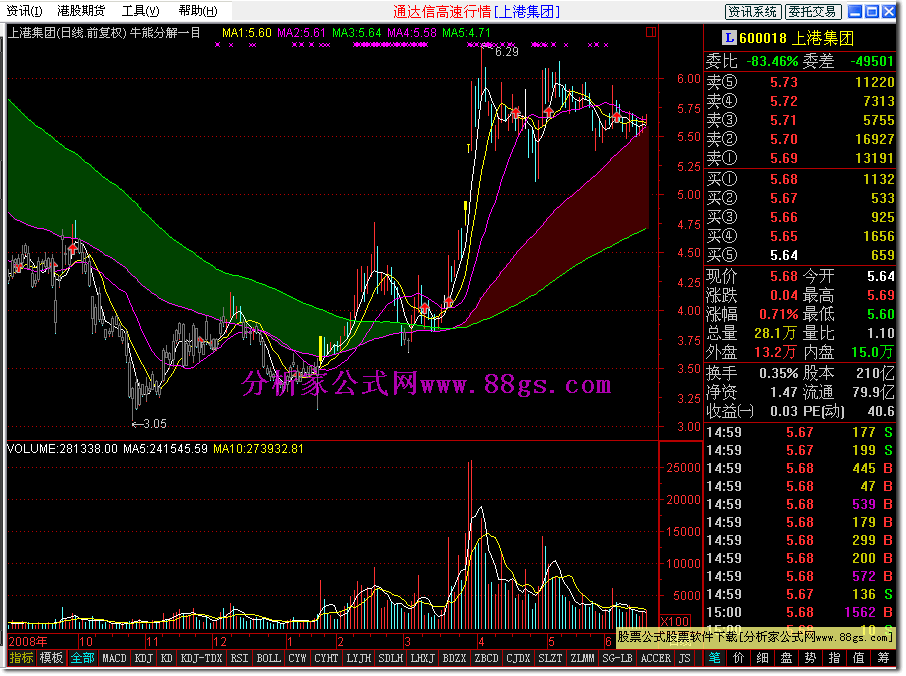The height and width of the screenshot is (676, 906).
Task: Switch to the MACD indicator tab
Action: 114,658
